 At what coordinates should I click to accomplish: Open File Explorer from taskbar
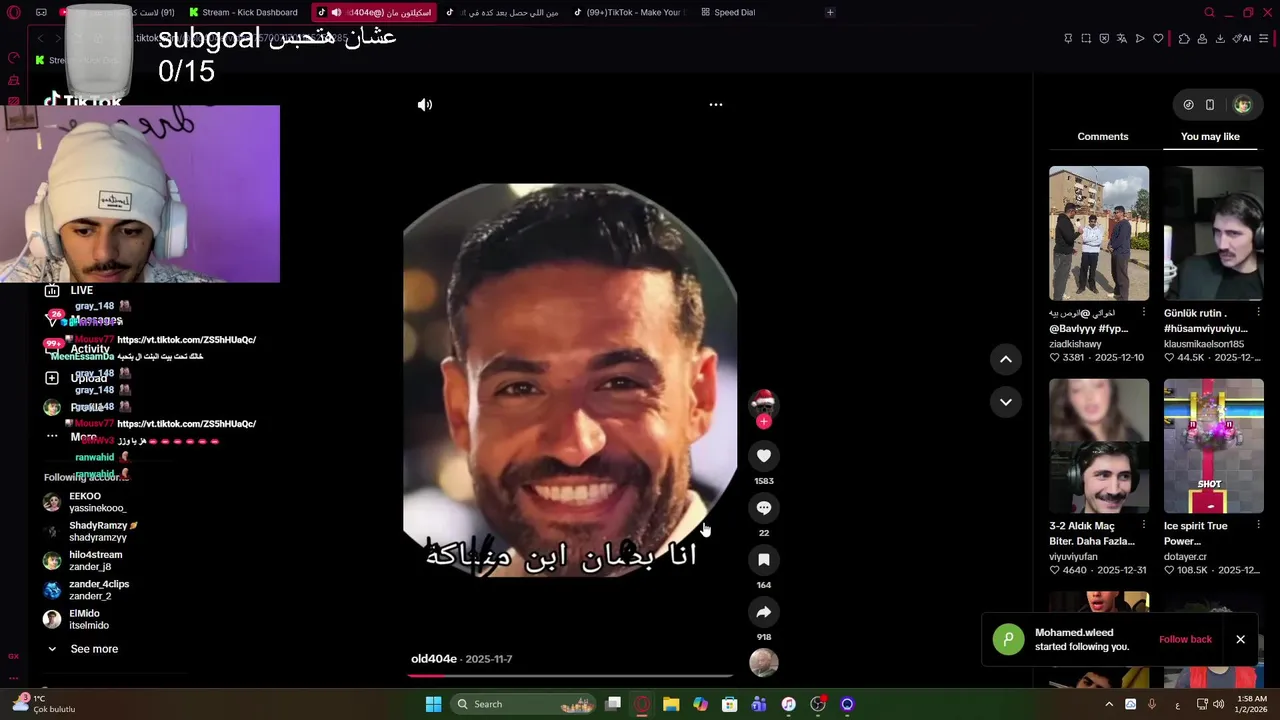pos(671,704)
